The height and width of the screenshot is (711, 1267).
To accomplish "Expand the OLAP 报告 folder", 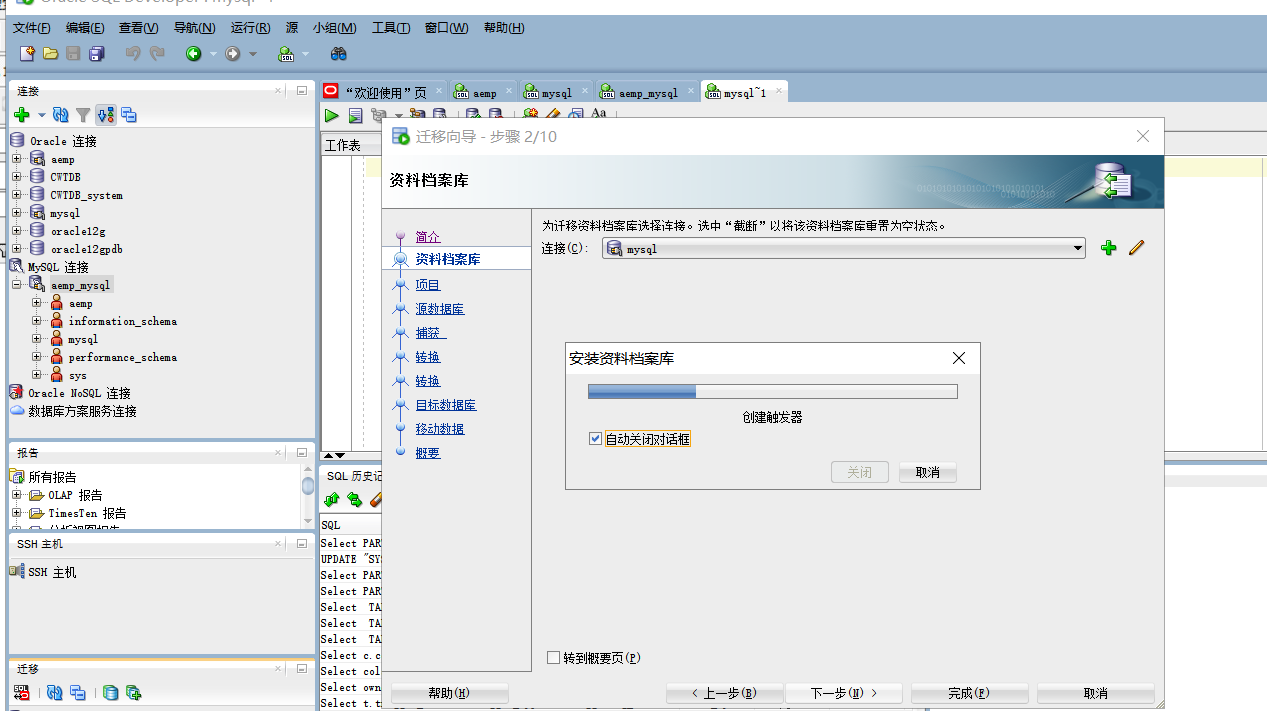I will click(x=17, y=495).
